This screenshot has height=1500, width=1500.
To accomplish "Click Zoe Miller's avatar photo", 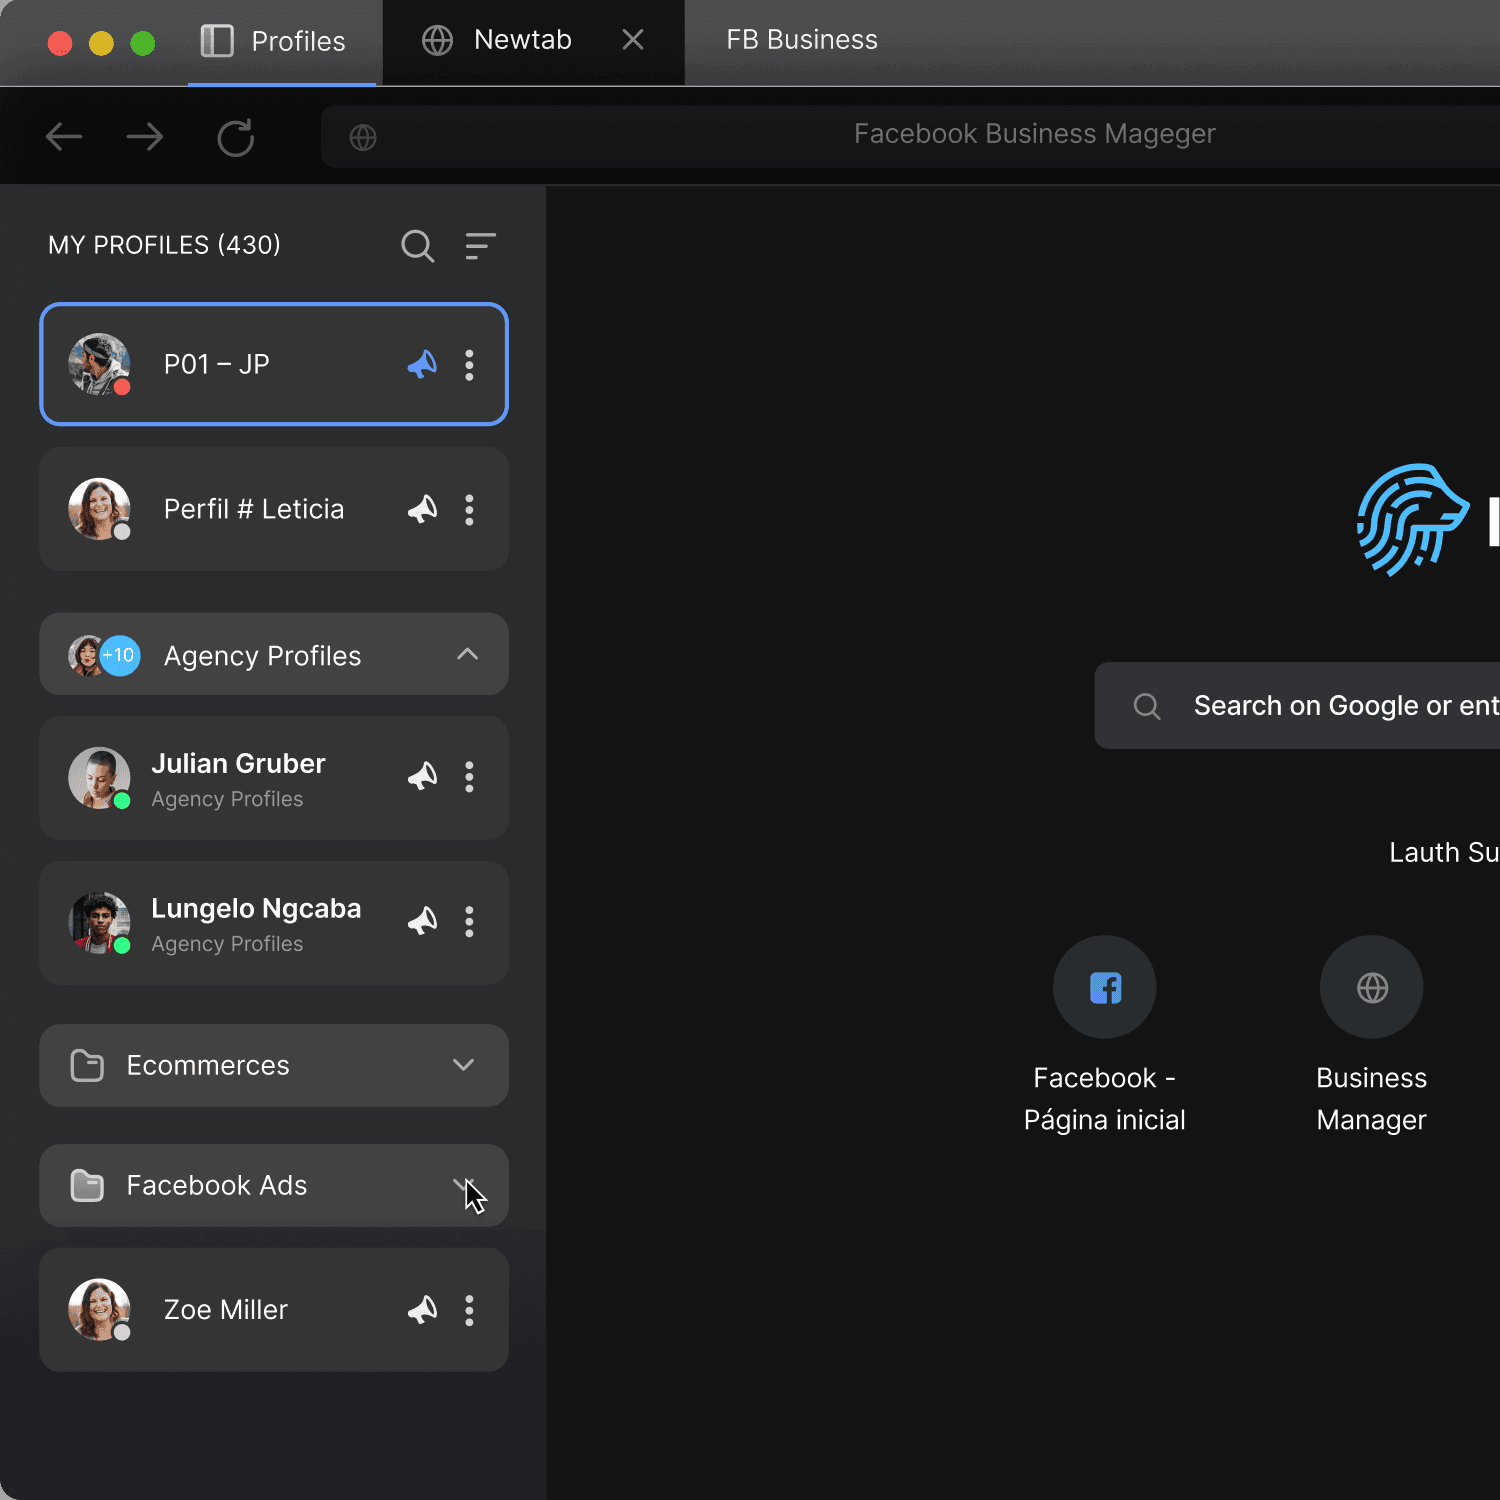I will [99, 1310].
